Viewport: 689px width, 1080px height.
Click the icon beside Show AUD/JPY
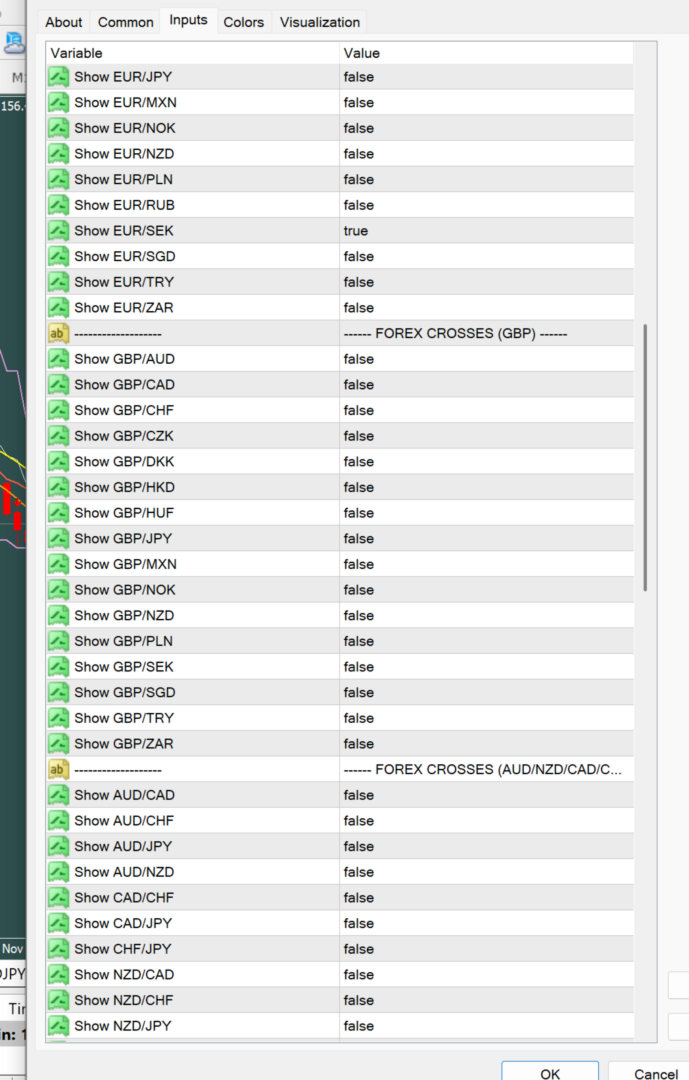[x=59, y=847]
